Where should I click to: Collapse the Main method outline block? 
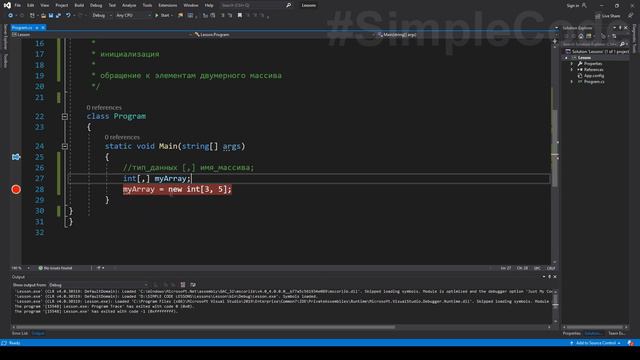click(64, 146)
